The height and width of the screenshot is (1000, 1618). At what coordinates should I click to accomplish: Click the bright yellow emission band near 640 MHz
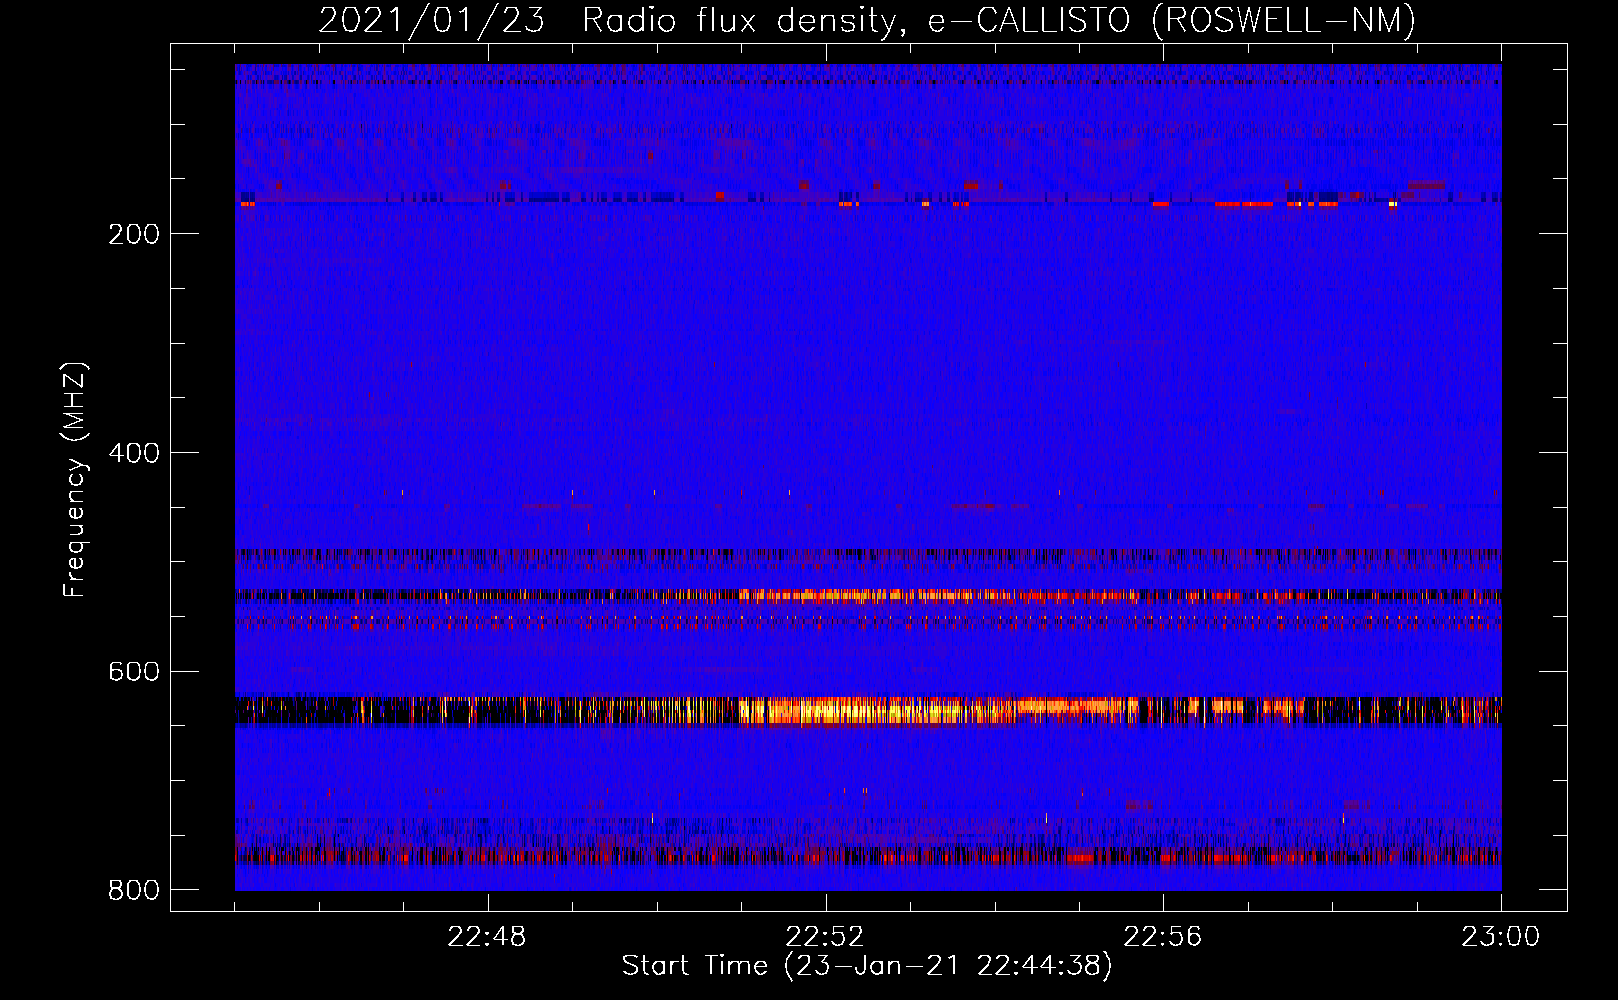click(x=868, y=711)
